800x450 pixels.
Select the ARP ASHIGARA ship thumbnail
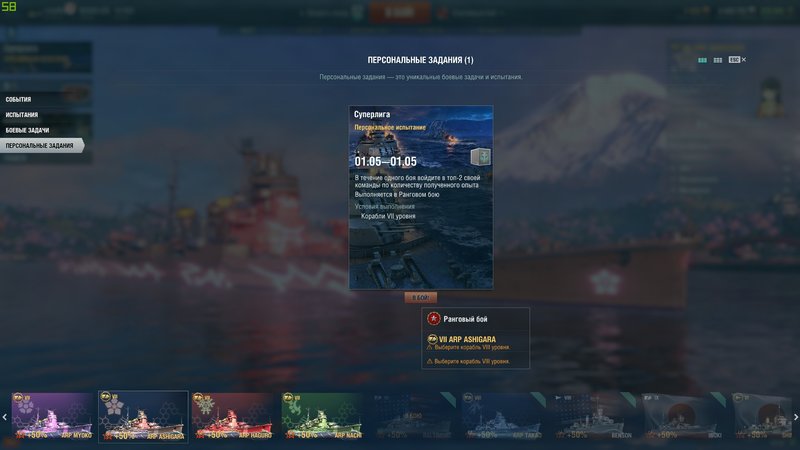click(x=143, y=416)
